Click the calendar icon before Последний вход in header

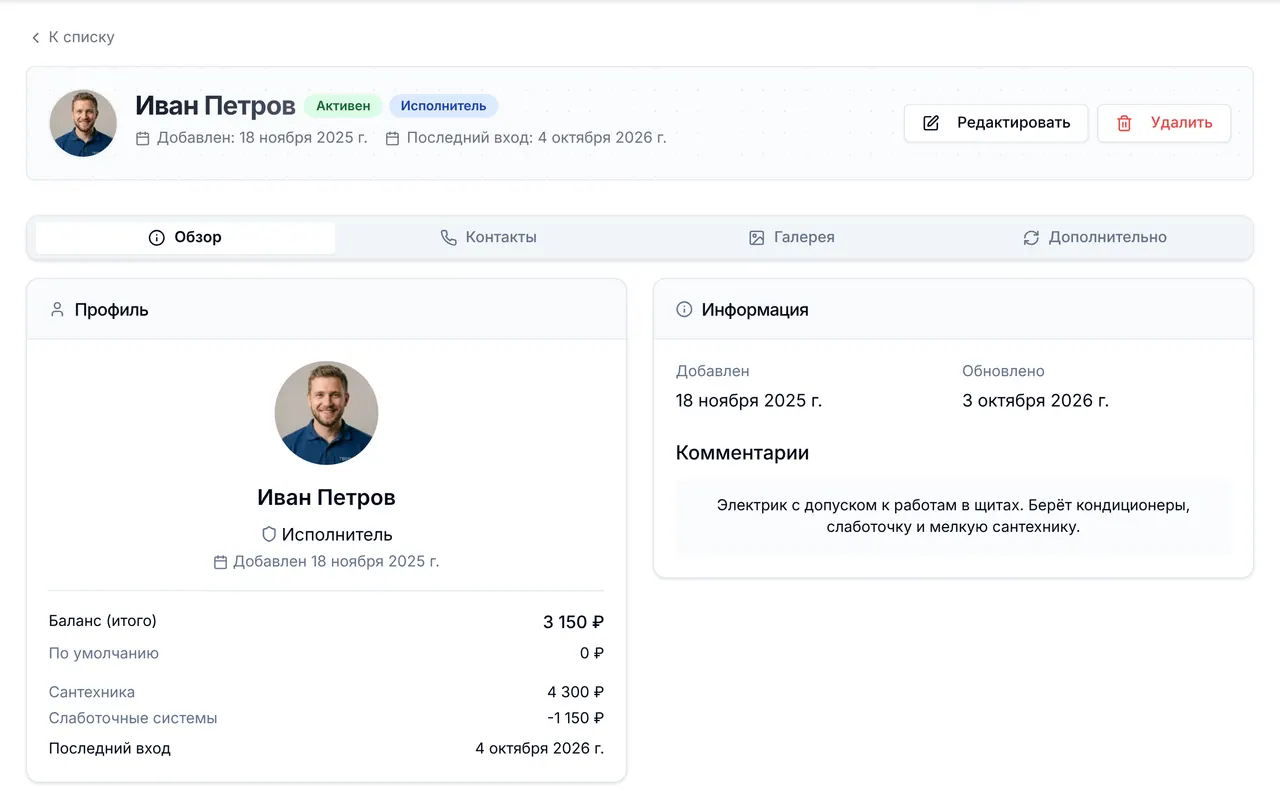point(393,138)
